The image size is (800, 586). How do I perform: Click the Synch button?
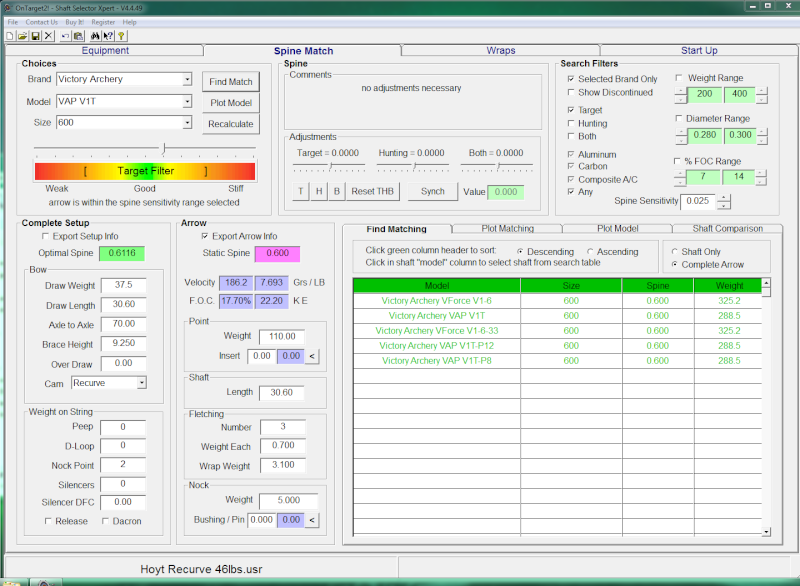tap(433, 191)
